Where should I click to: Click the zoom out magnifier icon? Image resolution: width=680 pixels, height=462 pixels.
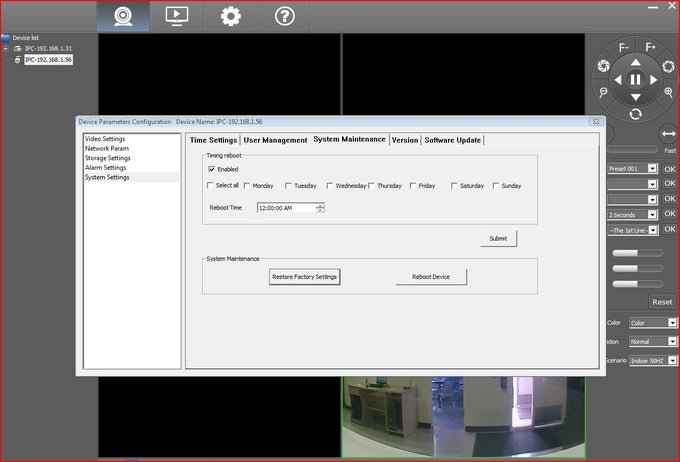pos(604,92)
